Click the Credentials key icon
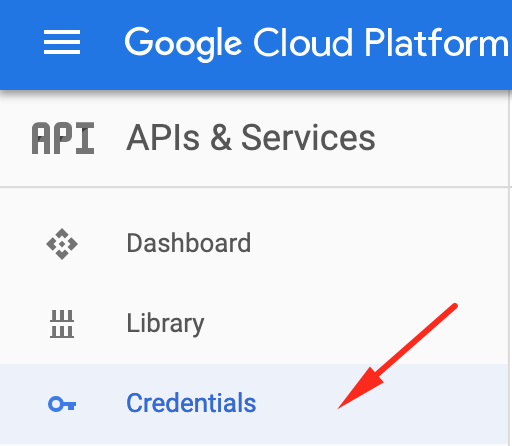 point(62,404)
